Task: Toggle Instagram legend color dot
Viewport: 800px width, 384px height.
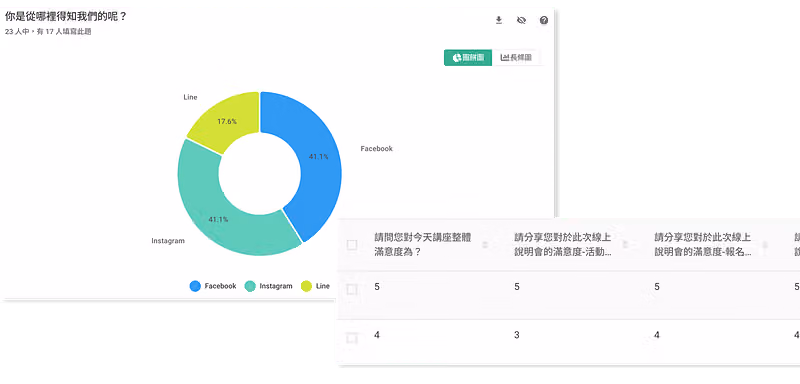Action: [250, 286]
